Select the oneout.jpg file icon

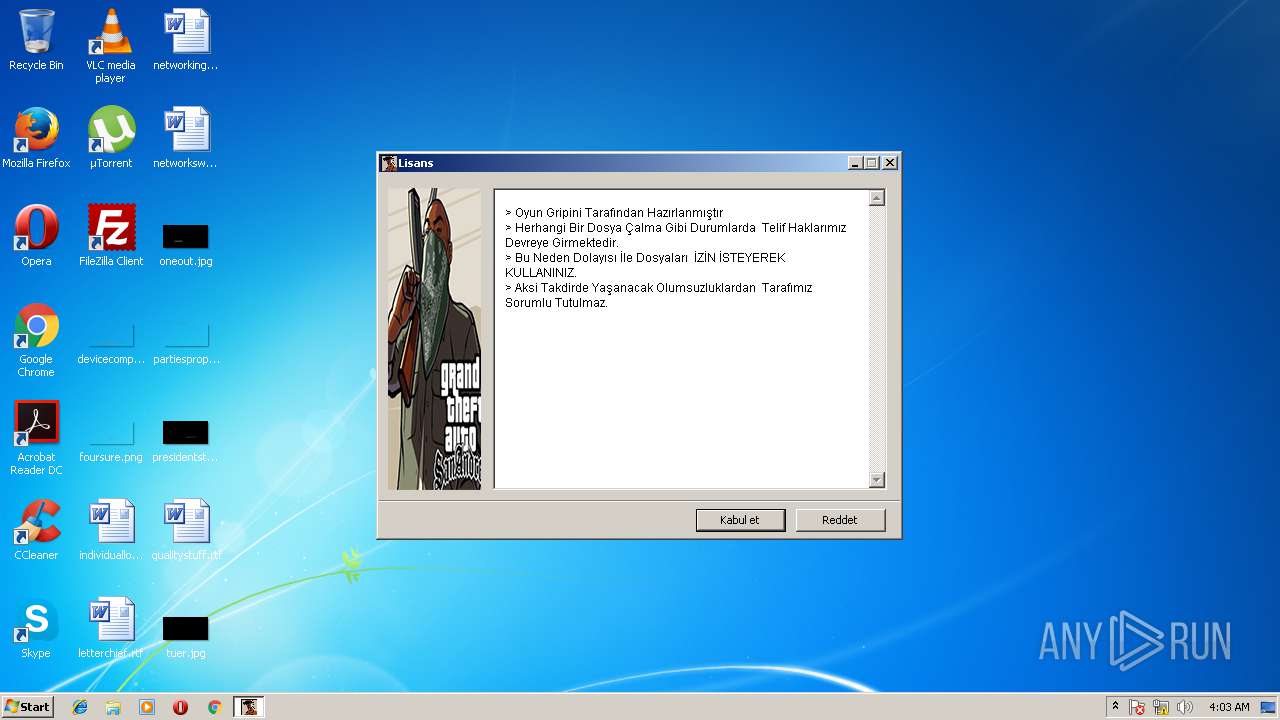pos(186,245)
